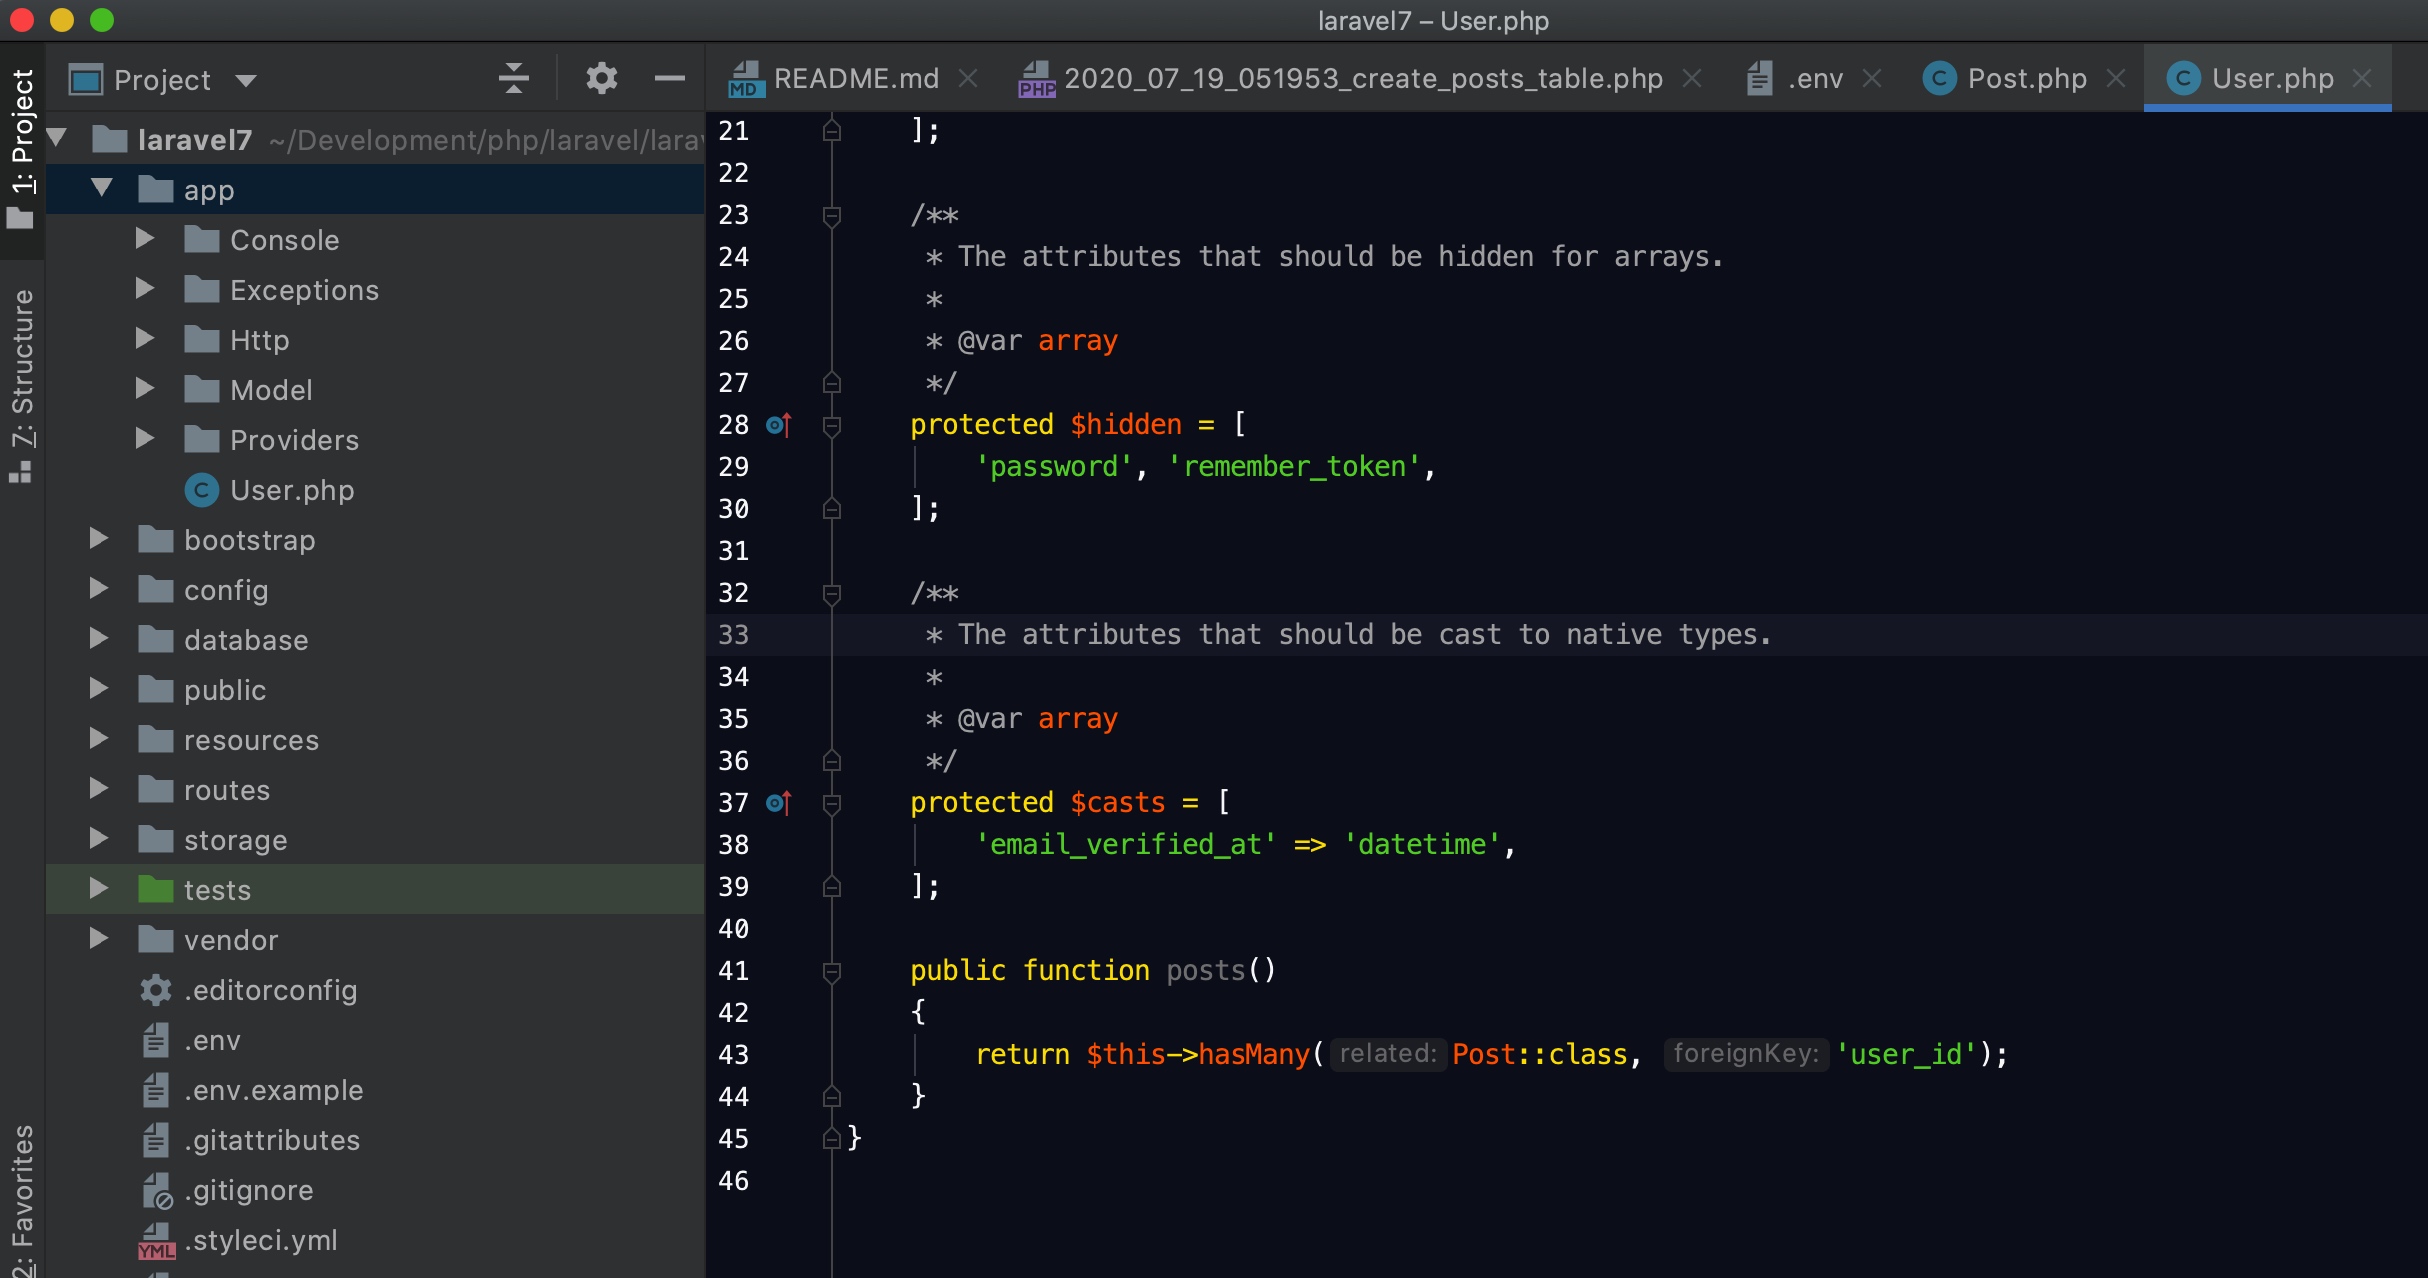Click line number 33 in gutter
Screen dimensions: 2428x1278
coord(733,635)
